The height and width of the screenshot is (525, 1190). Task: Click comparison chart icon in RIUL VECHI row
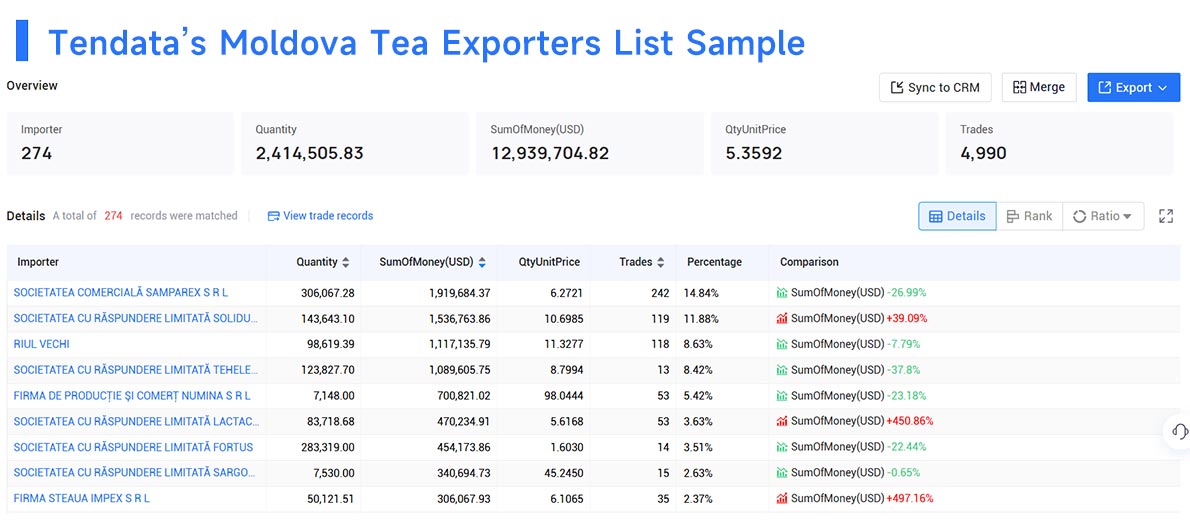tap(782, 344)
